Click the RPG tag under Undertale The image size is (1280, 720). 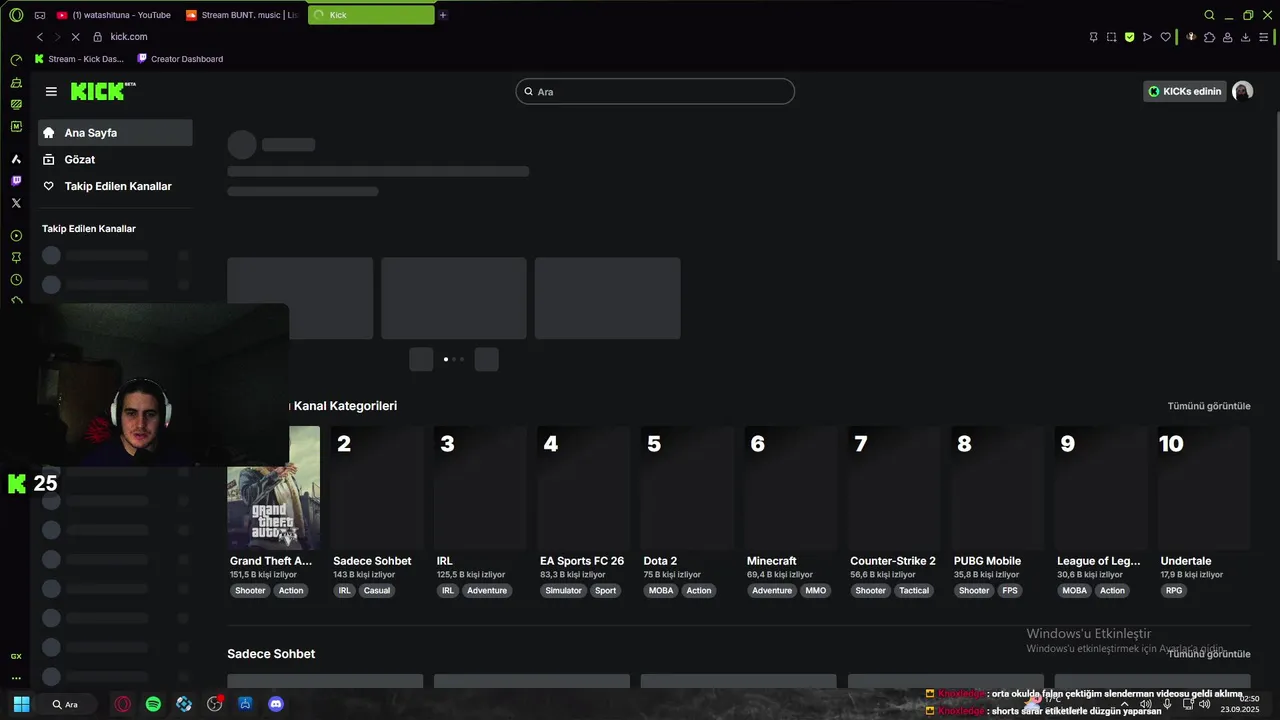[1174, 591]
